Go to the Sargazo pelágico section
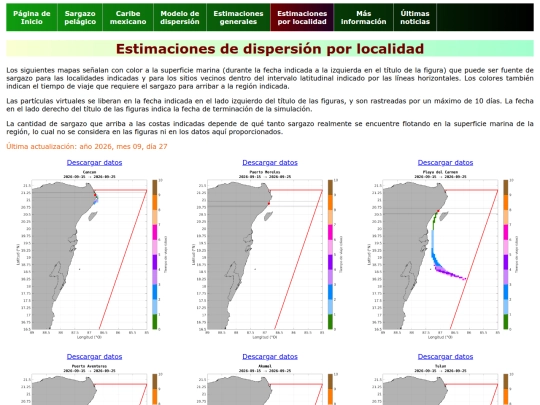The width and height of the screenshot is (540, 405). tap(80, 18)
